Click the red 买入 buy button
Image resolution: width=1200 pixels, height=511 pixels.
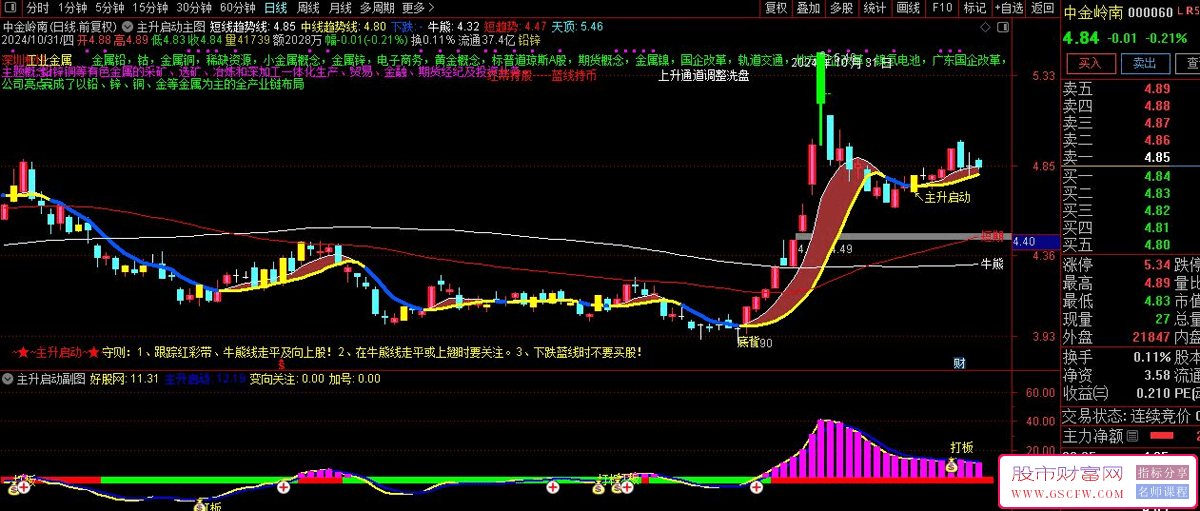pyautogui.click(x=1090, y=63)
